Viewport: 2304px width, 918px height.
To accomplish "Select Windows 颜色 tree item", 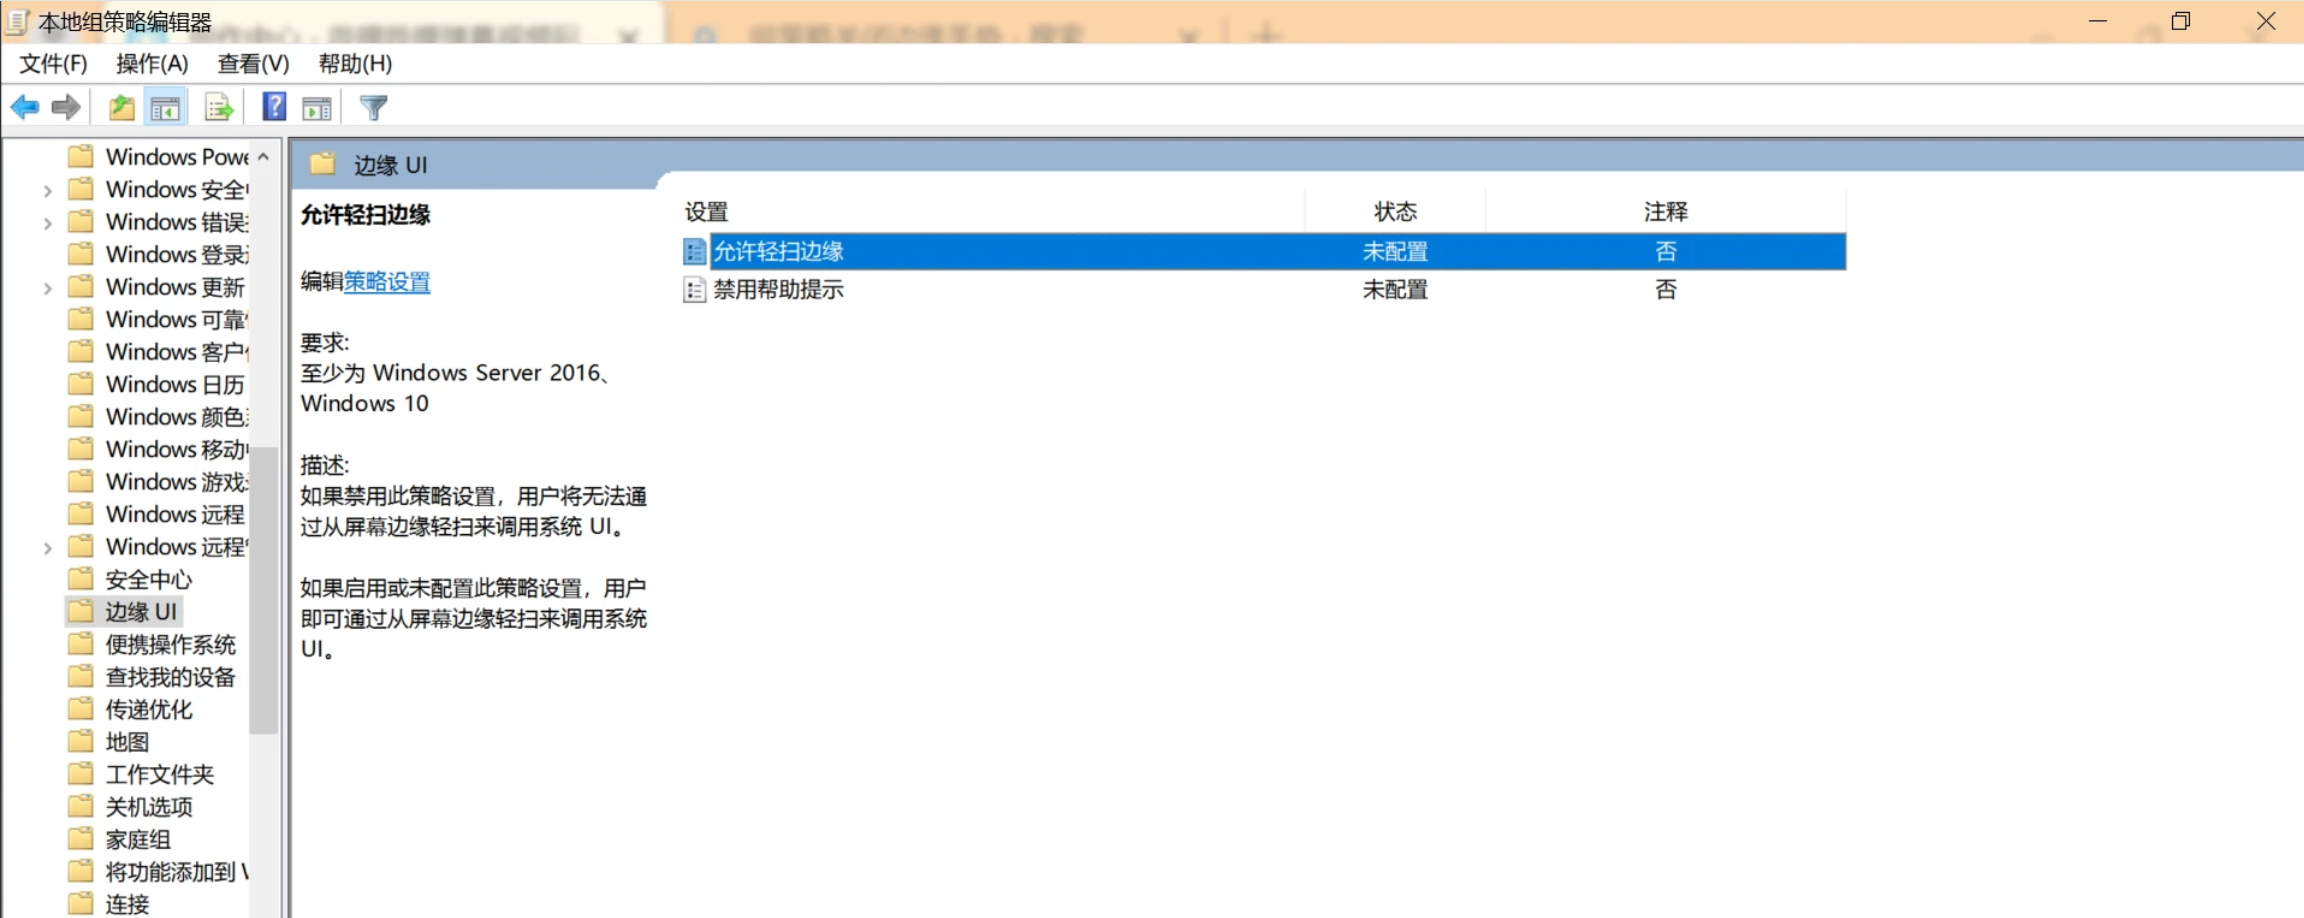I will click(177, 417).
